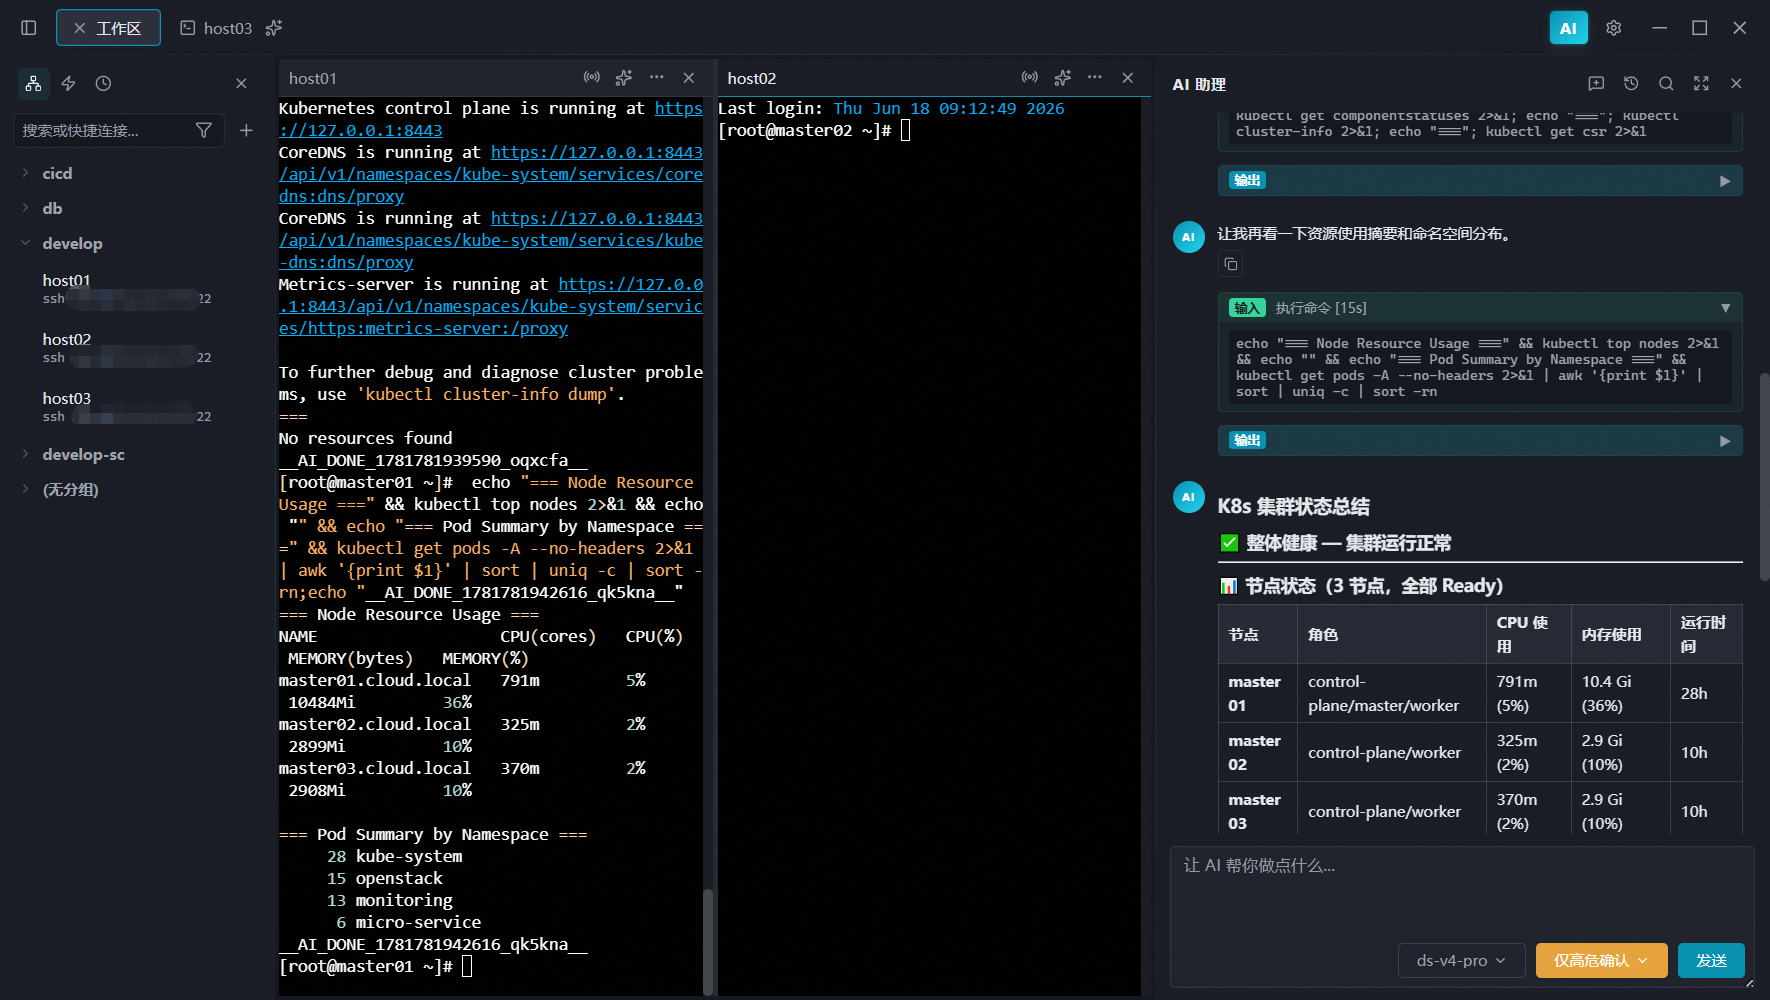Close the 工作区 tab with X icon
The height and width of the screenshot is (1000, 1770).
pos(79,28)
